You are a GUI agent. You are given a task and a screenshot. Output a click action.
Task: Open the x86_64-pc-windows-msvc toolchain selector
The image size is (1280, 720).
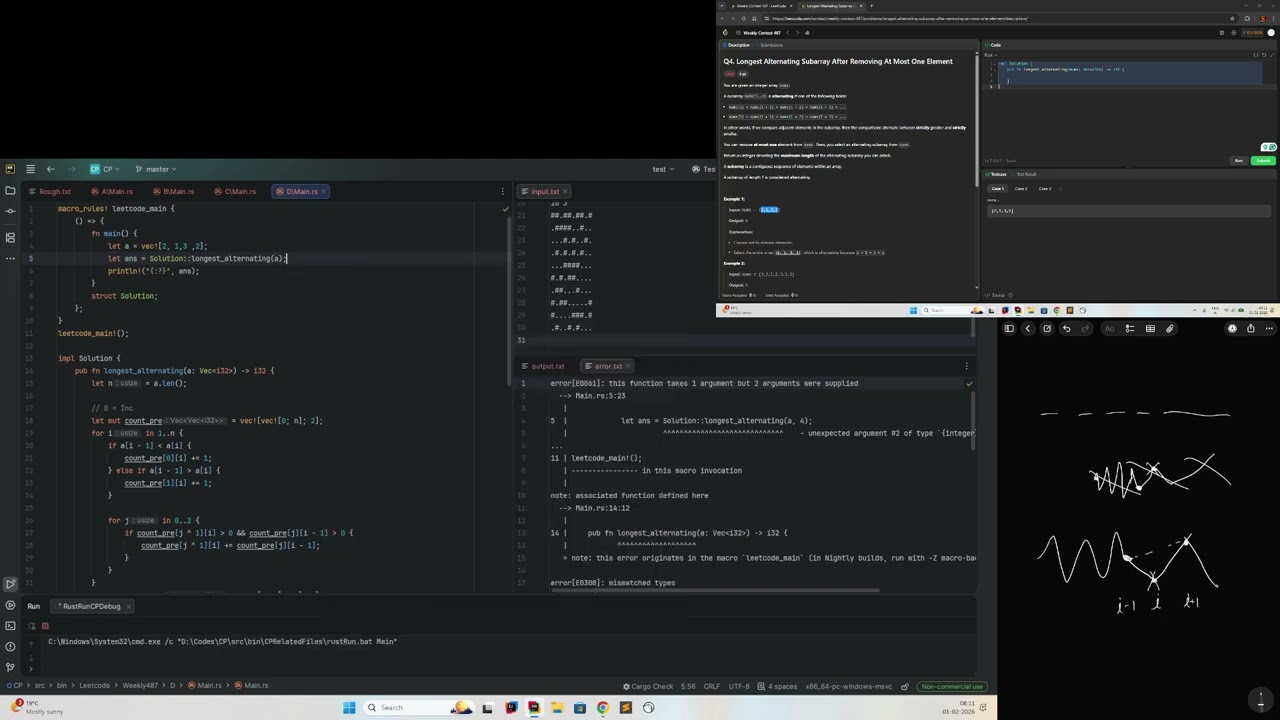coord(850,687)
